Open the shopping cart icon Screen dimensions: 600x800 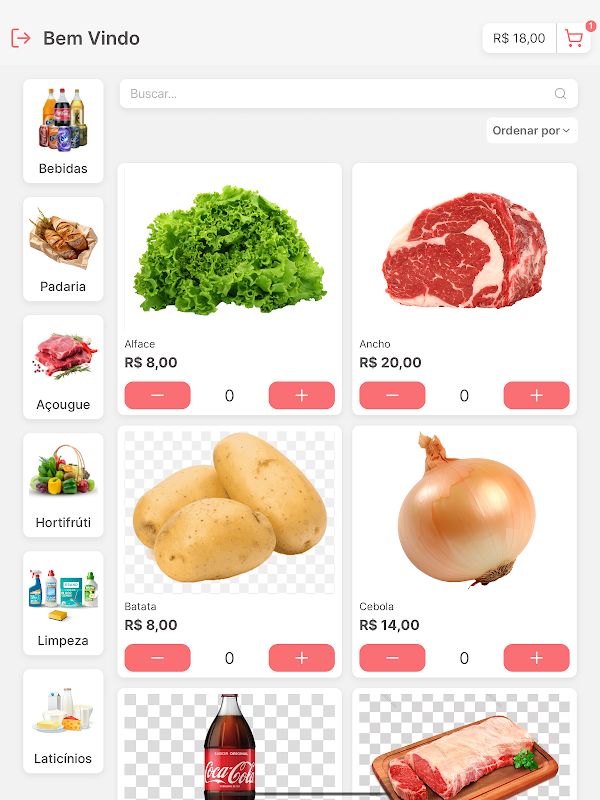574,38
